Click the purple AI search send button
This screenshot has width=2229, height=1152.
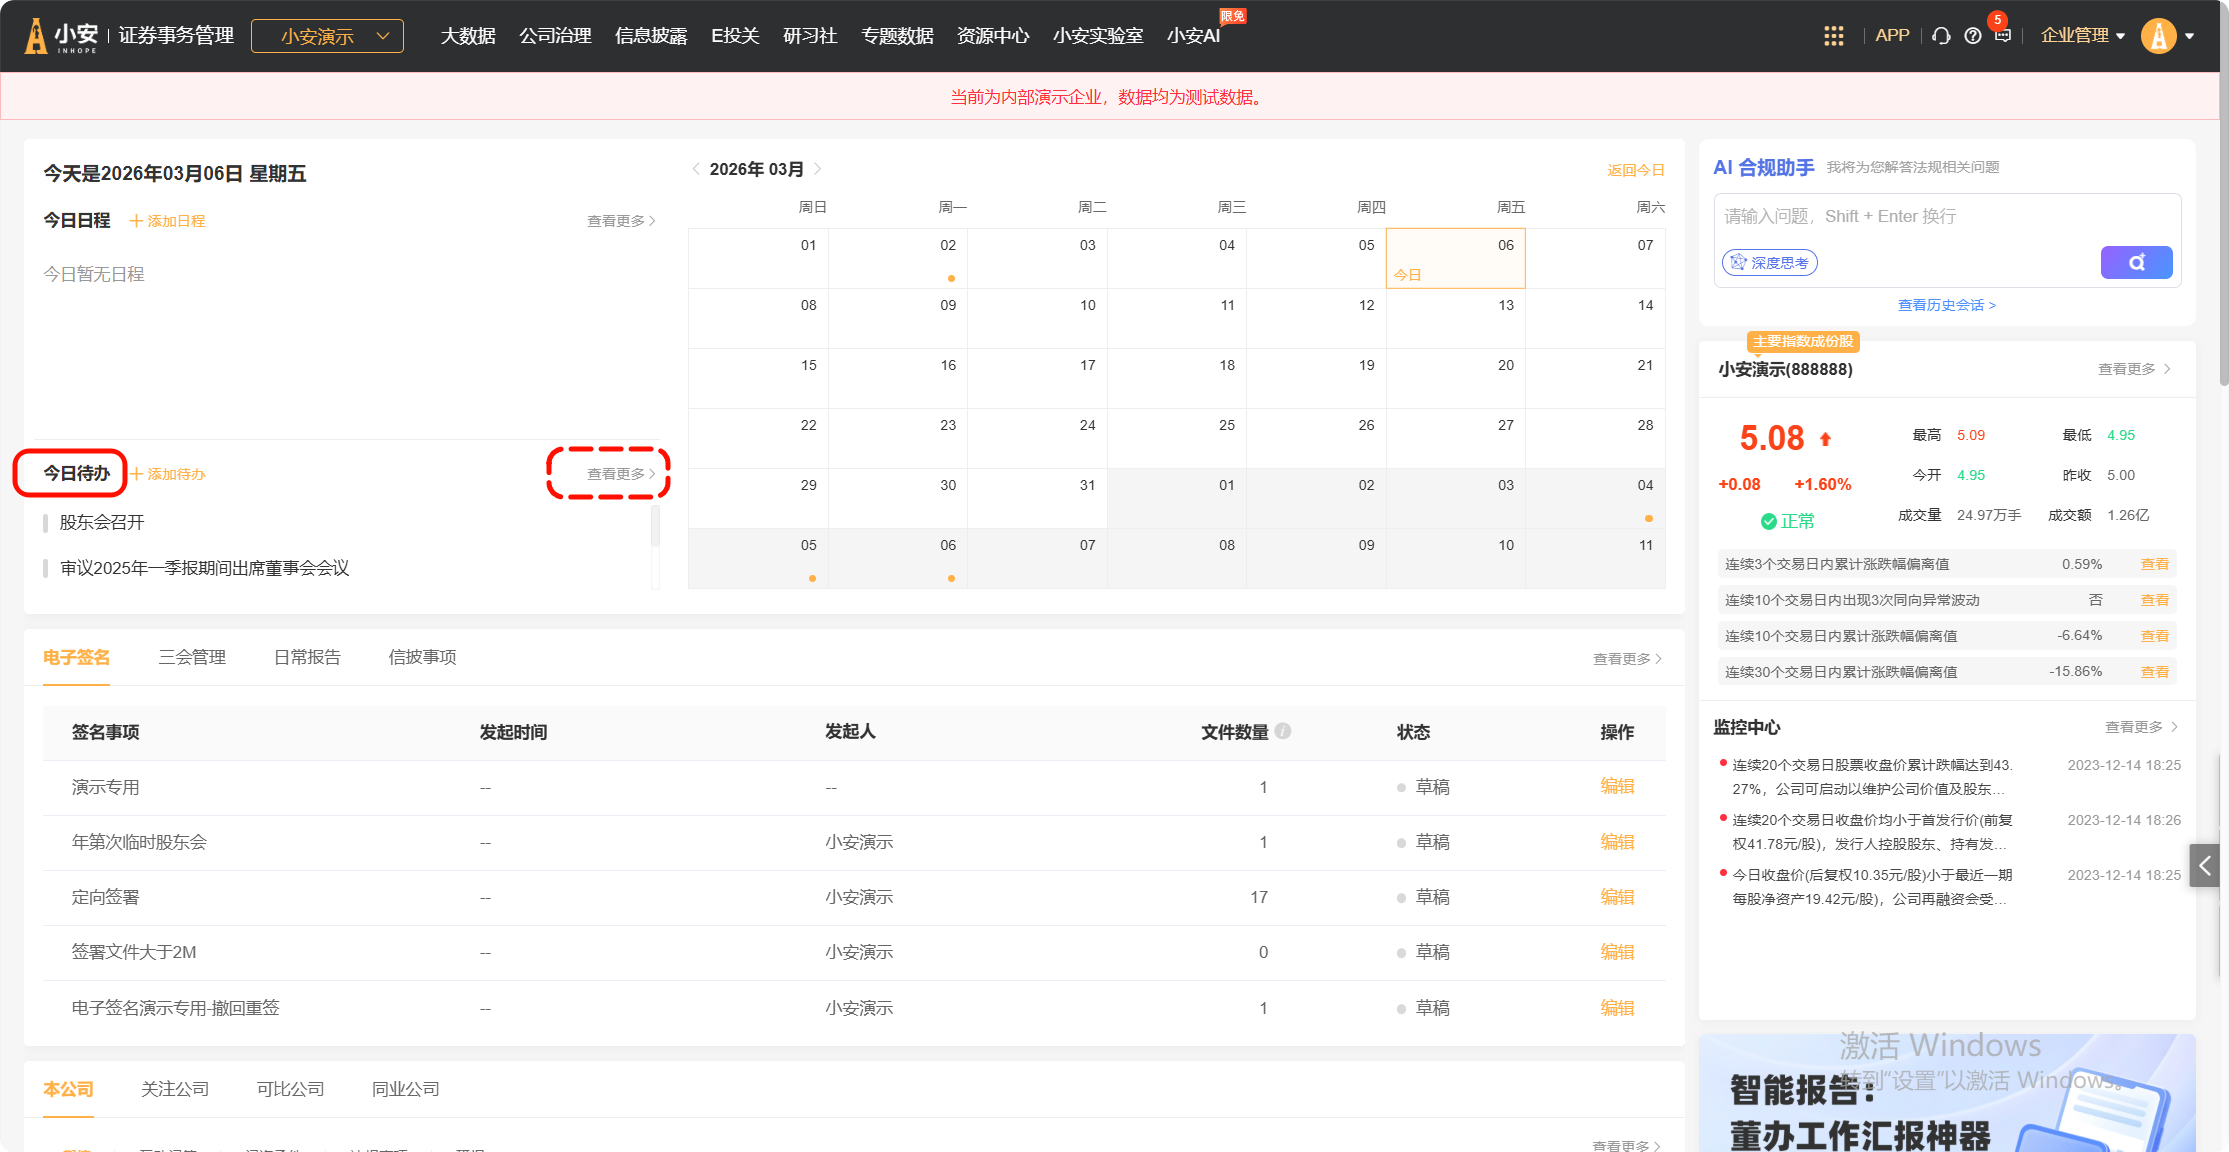tap(2136, 262)
